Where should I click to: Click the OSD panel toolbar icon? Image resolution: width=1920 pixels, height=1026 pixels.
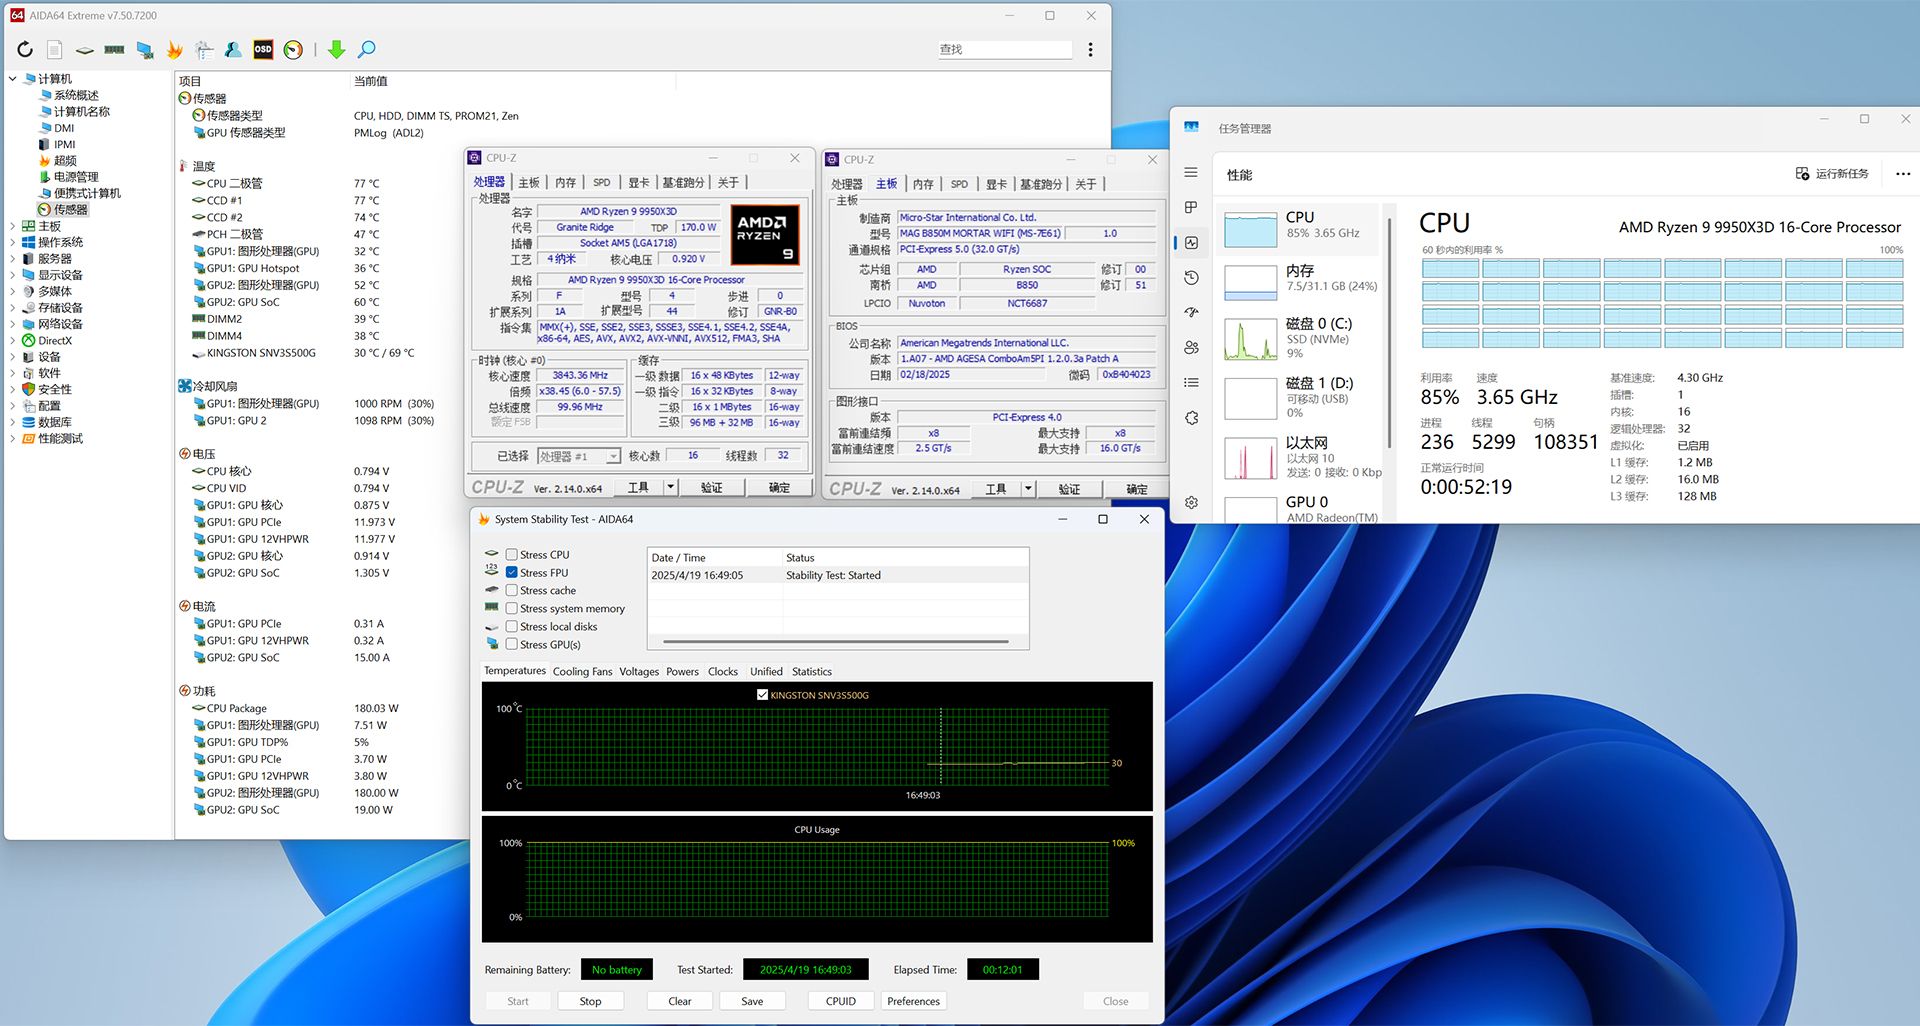263,49
